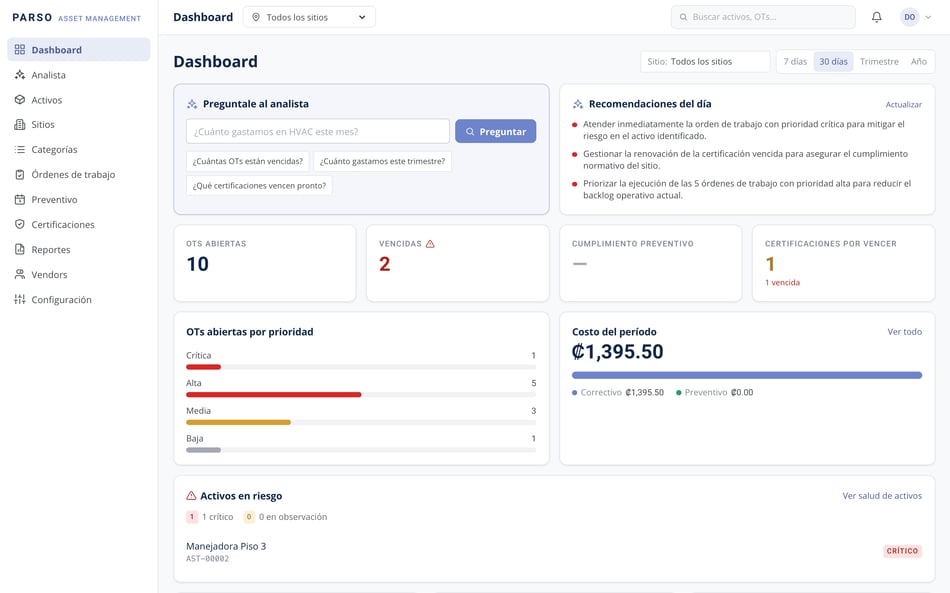Viewport: 950px width, 593px height.
Task: Open Certificaciones menu item
Action: [x=79, y=224]
